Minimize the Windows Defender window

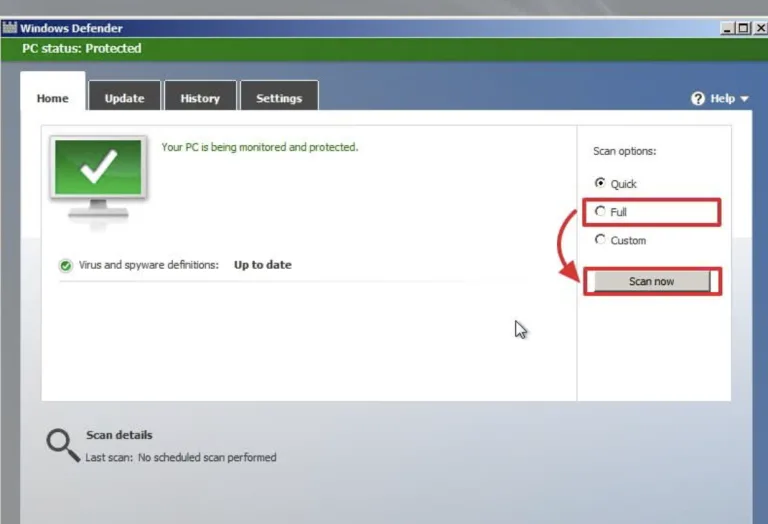727,28
